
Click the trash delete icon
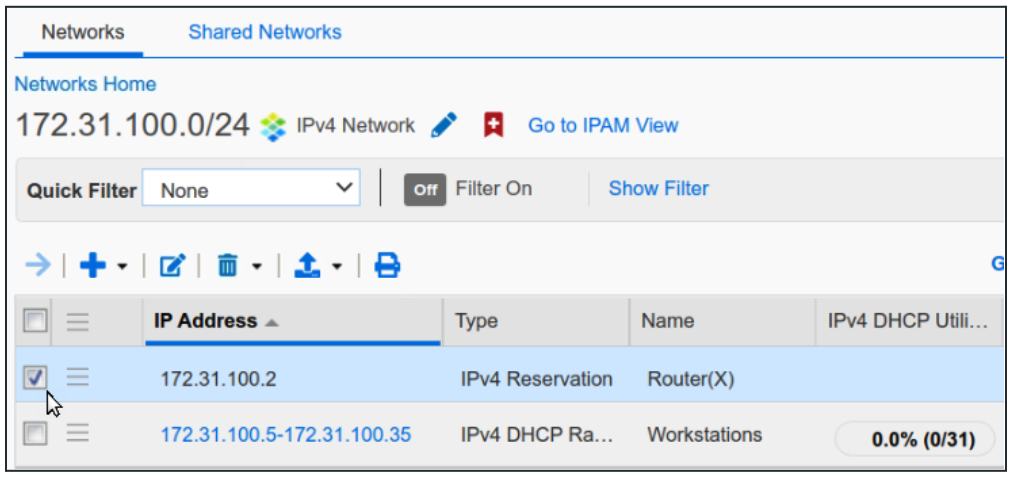point(228,266)
